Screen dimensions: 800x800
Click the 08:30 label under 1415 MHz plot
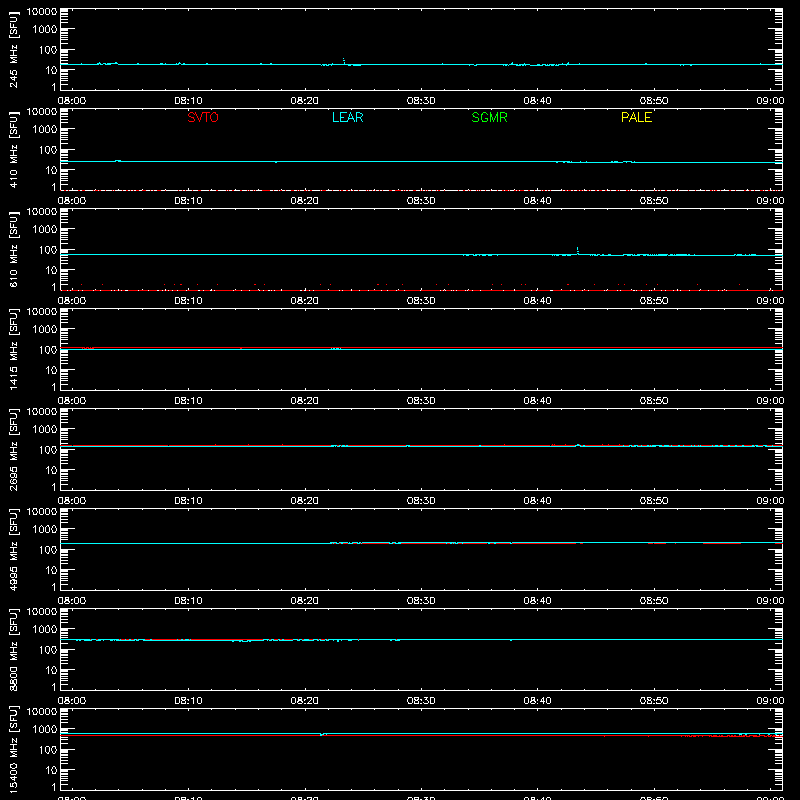coord(421,401)
